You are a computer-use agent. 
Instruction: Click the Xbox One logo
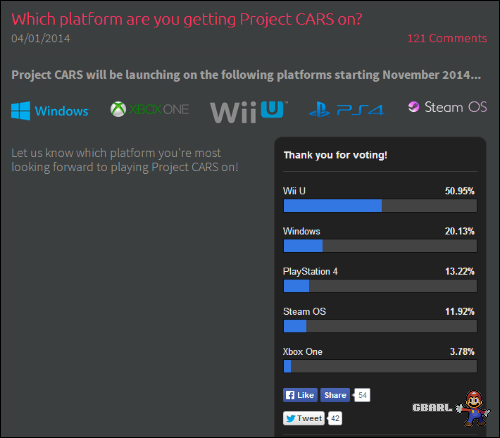point(150,109)
